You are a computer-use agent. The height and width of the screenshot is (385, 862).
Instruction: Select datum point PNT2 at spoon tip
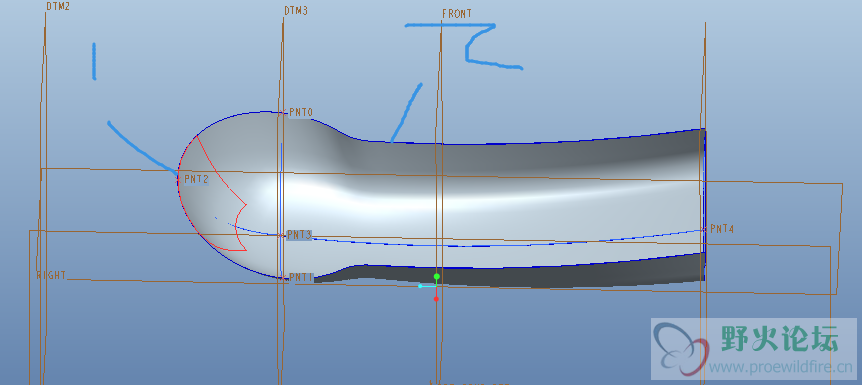196,179
